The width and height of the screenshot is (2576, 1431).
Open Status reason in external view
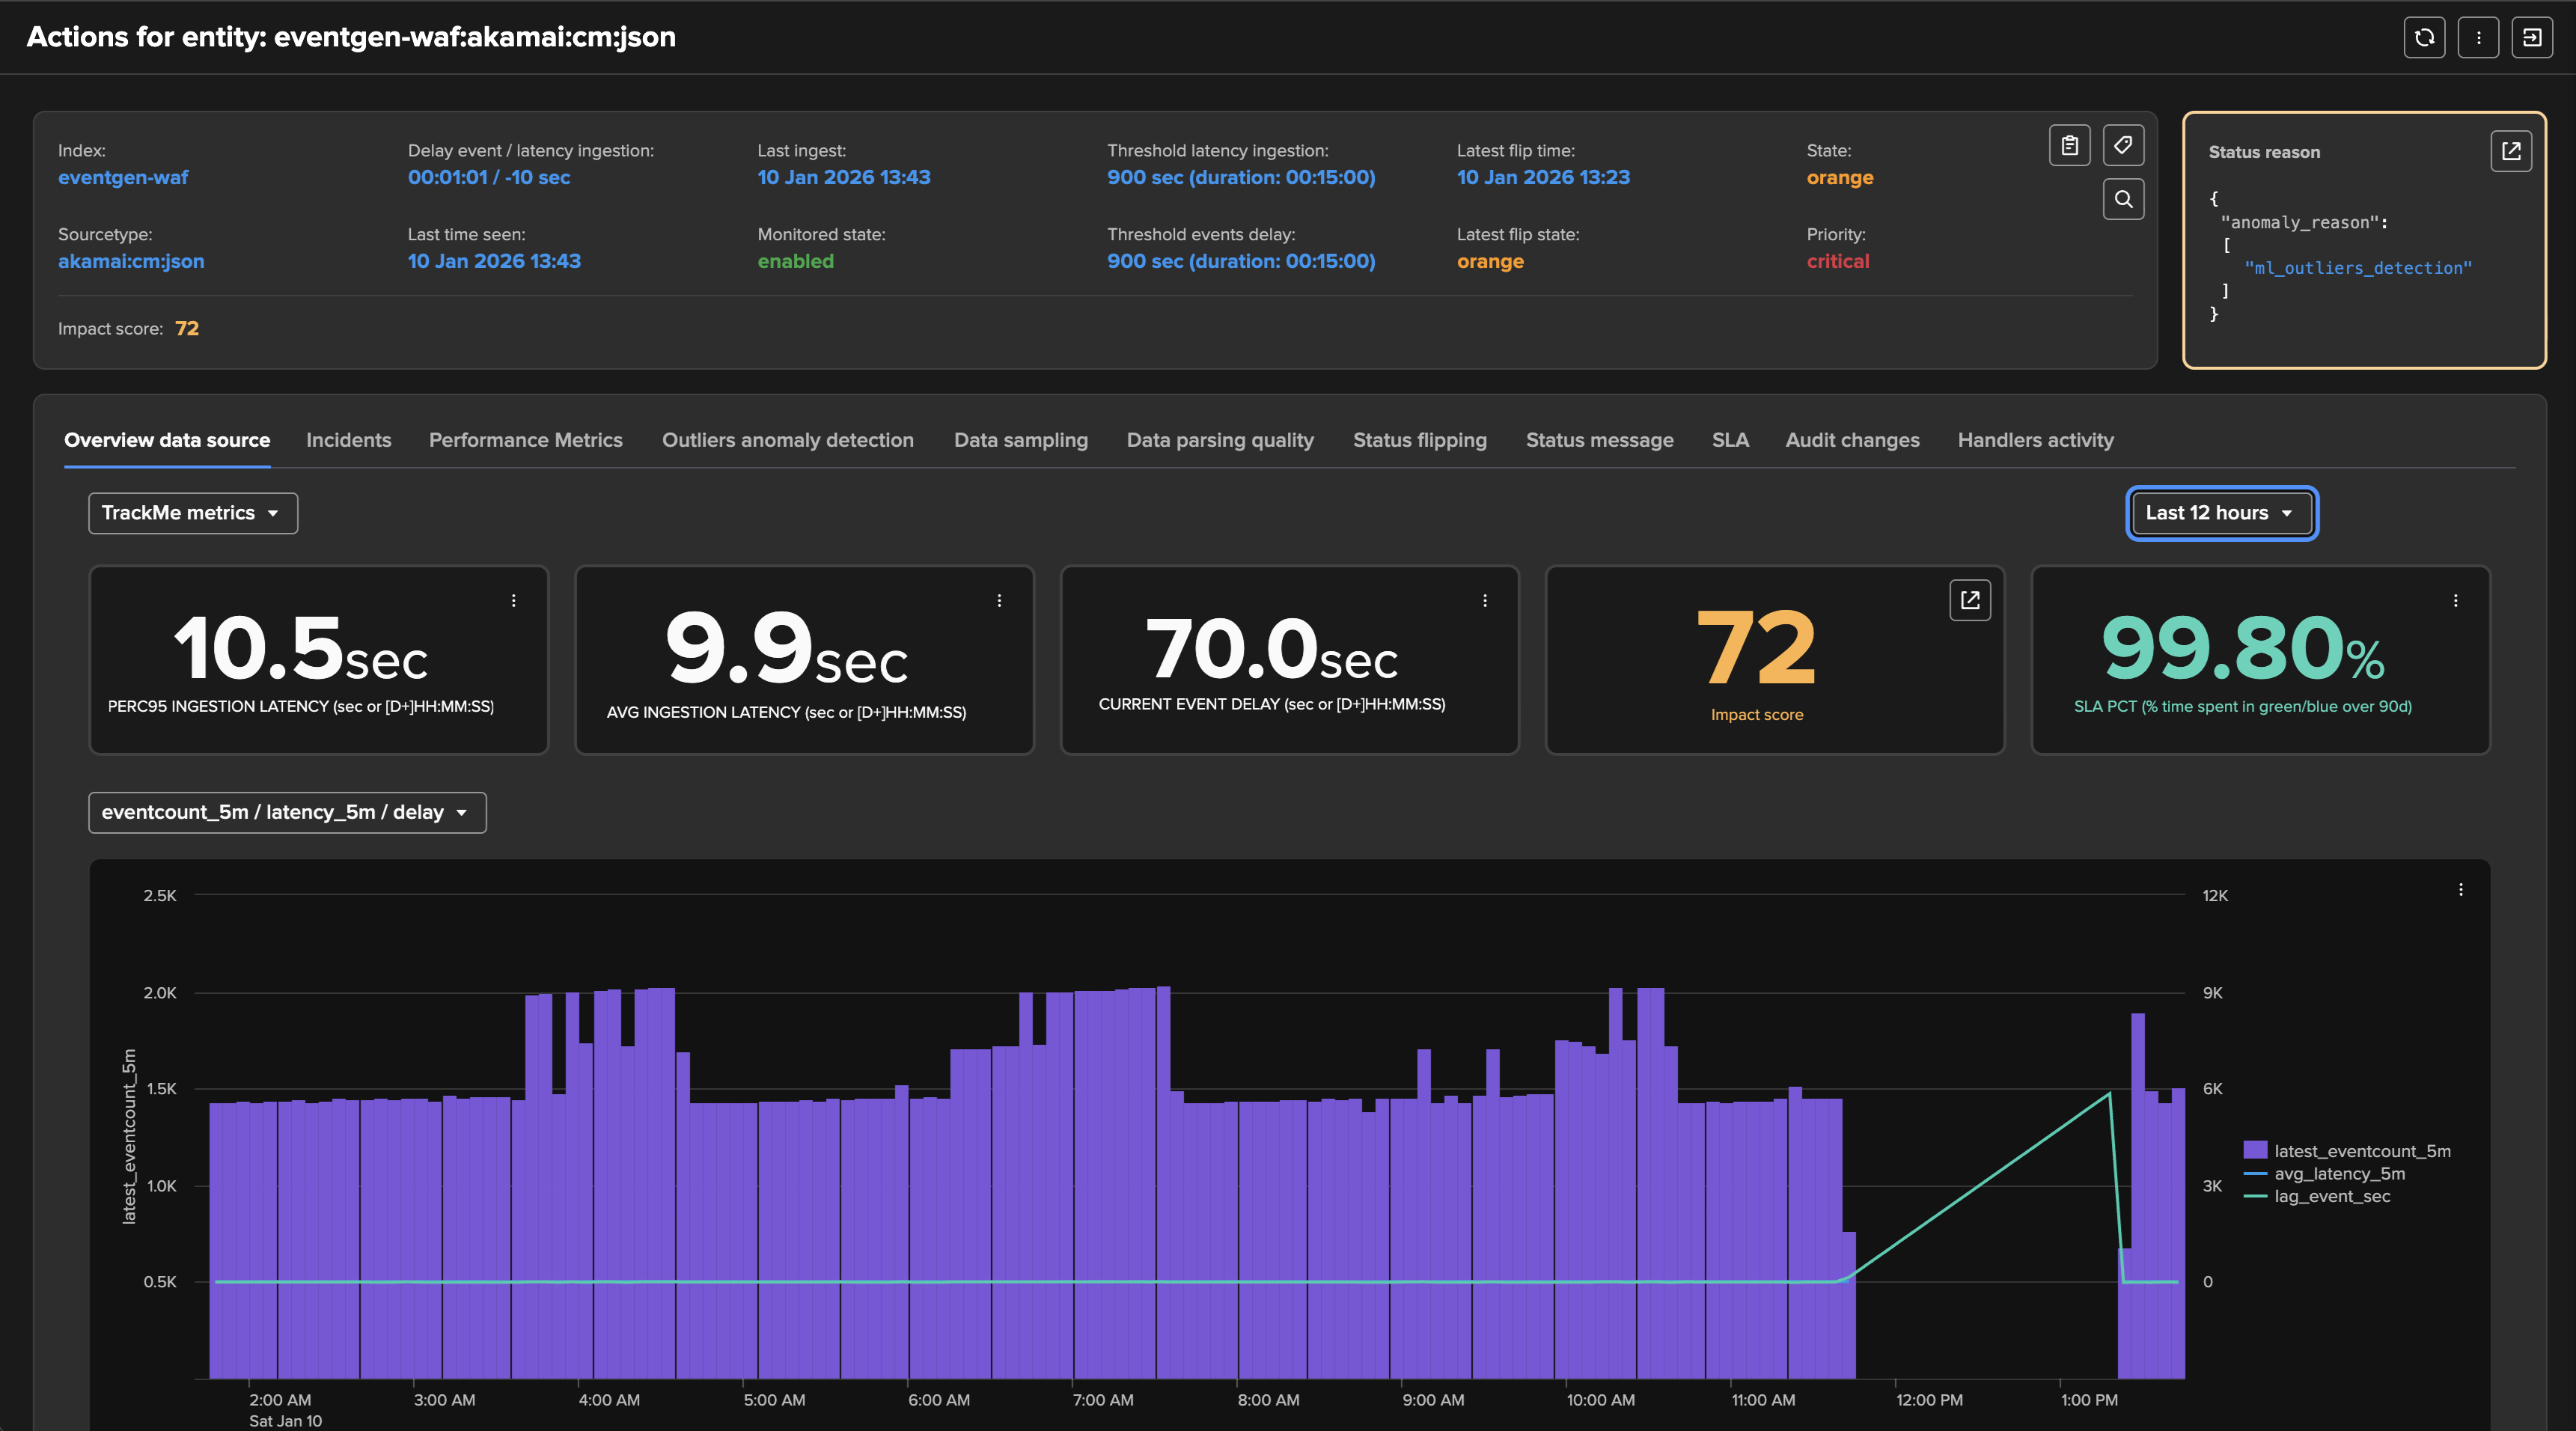click(x=2510, y=152)
